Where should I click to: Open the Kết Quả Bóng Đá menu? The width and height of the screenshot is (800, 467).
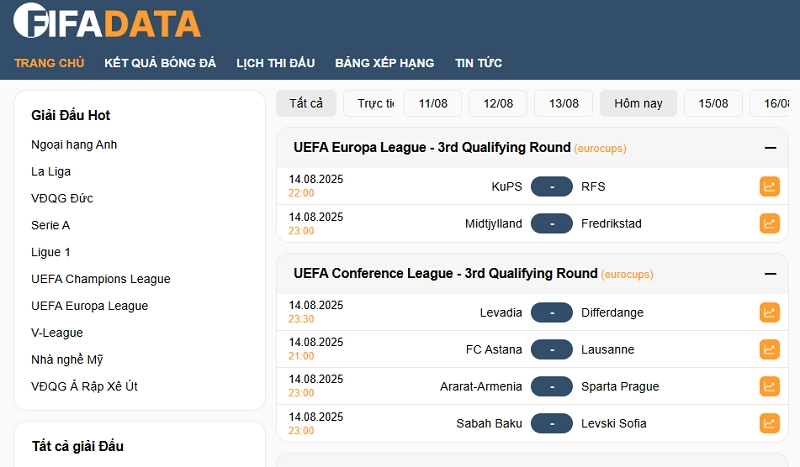pos(160,63)
